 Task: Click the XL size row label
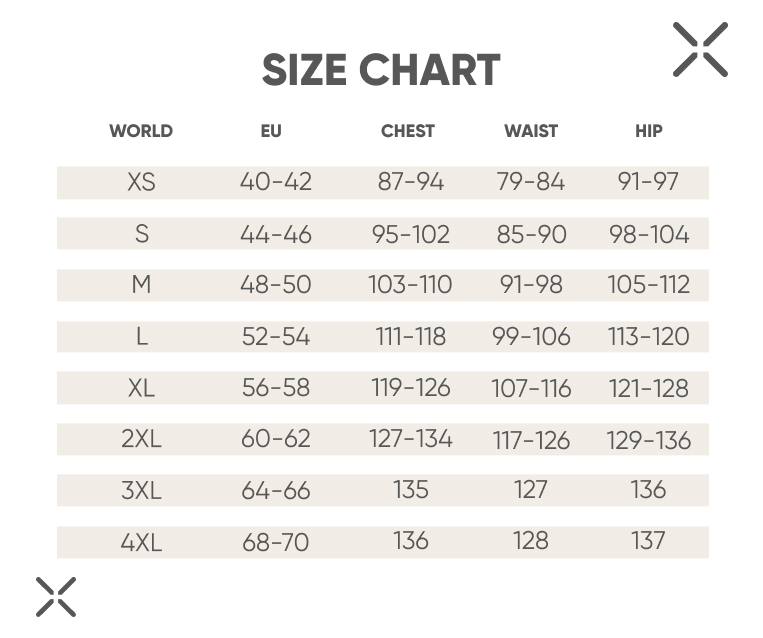click(x=141, y=388)
